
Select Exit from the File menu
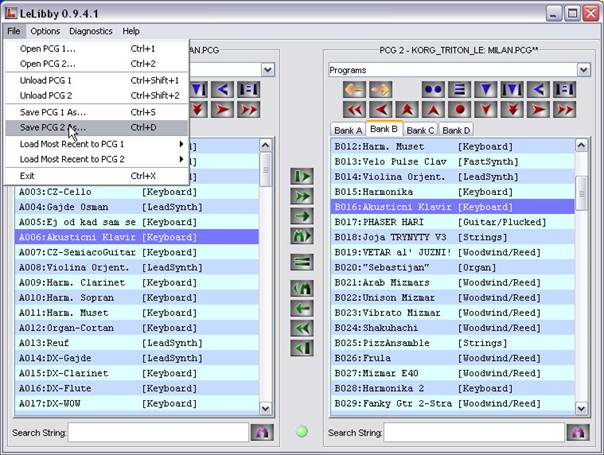[96, 176]
